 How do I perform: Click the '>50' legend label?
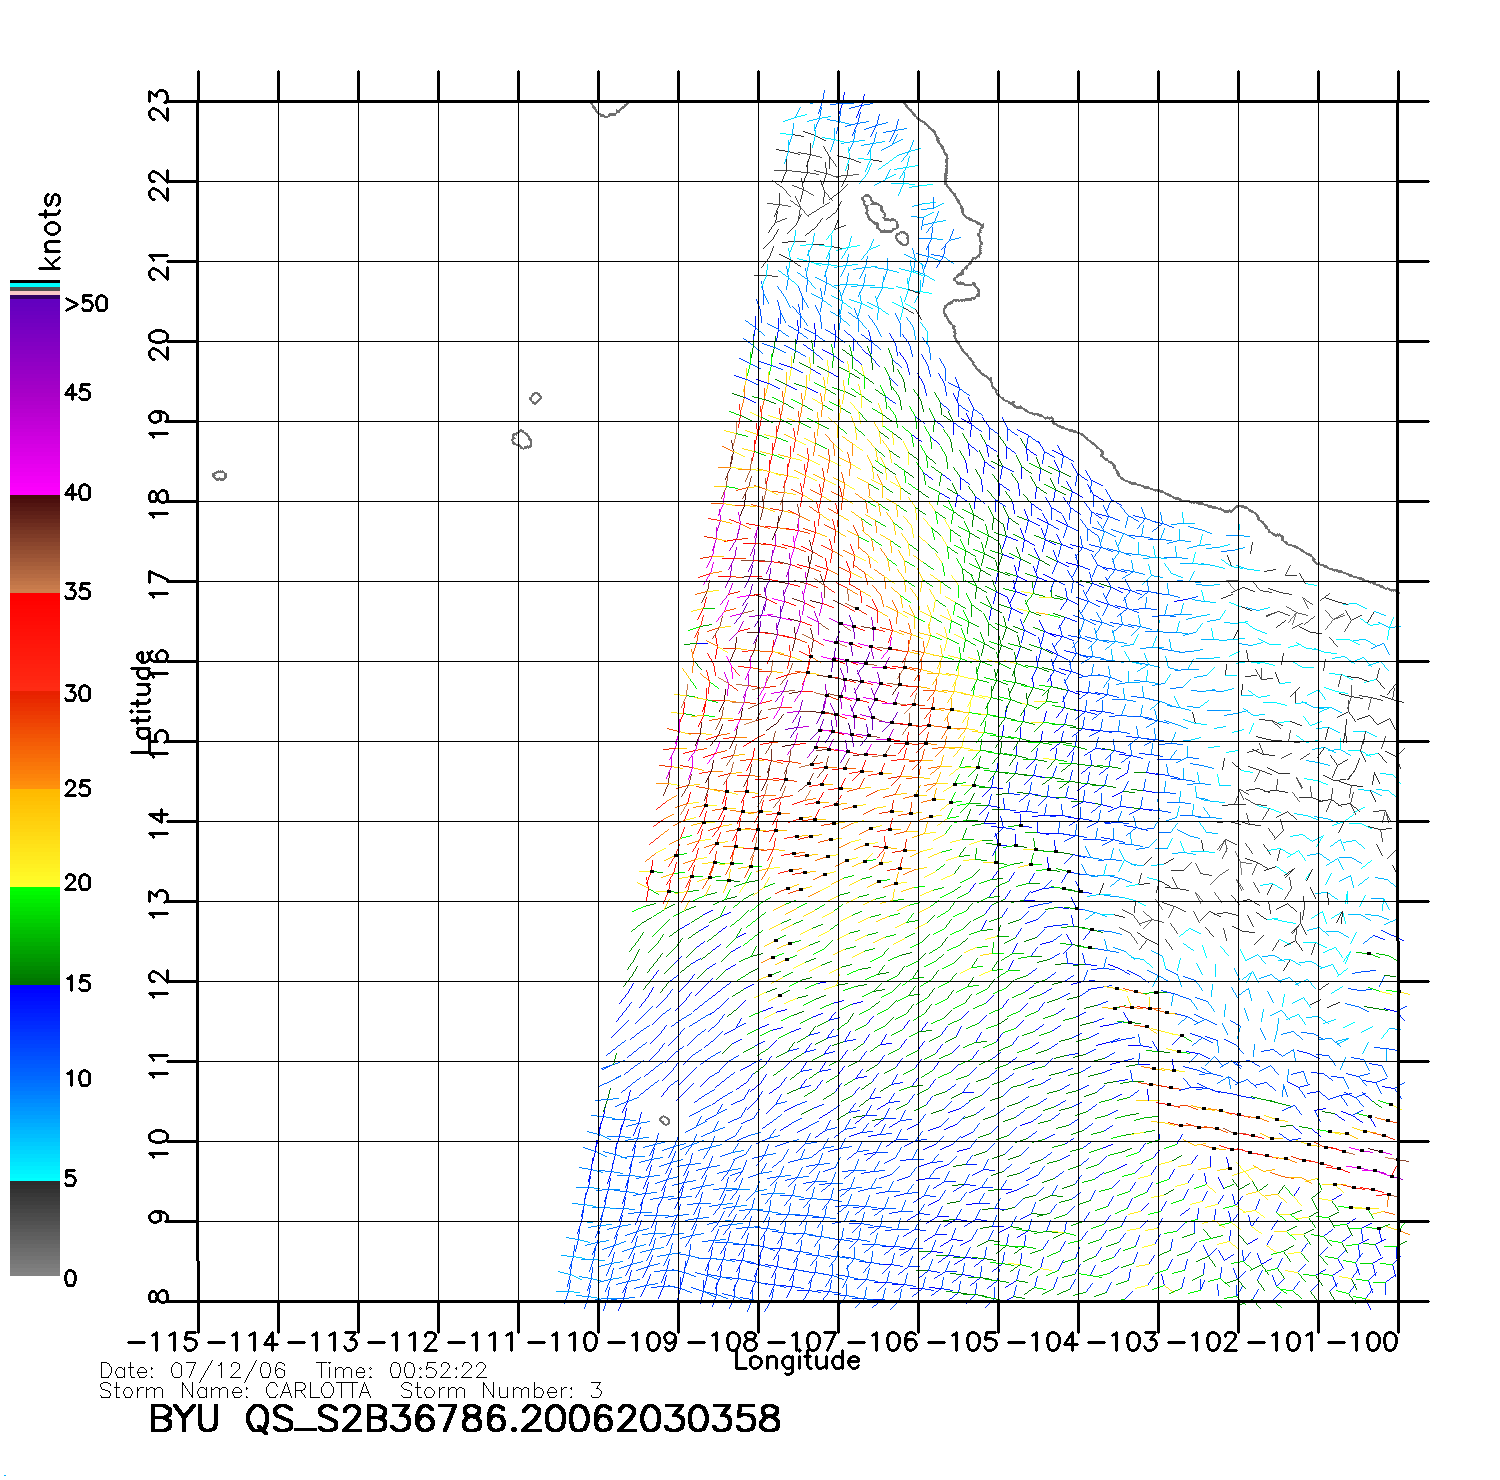pos(86,304)
